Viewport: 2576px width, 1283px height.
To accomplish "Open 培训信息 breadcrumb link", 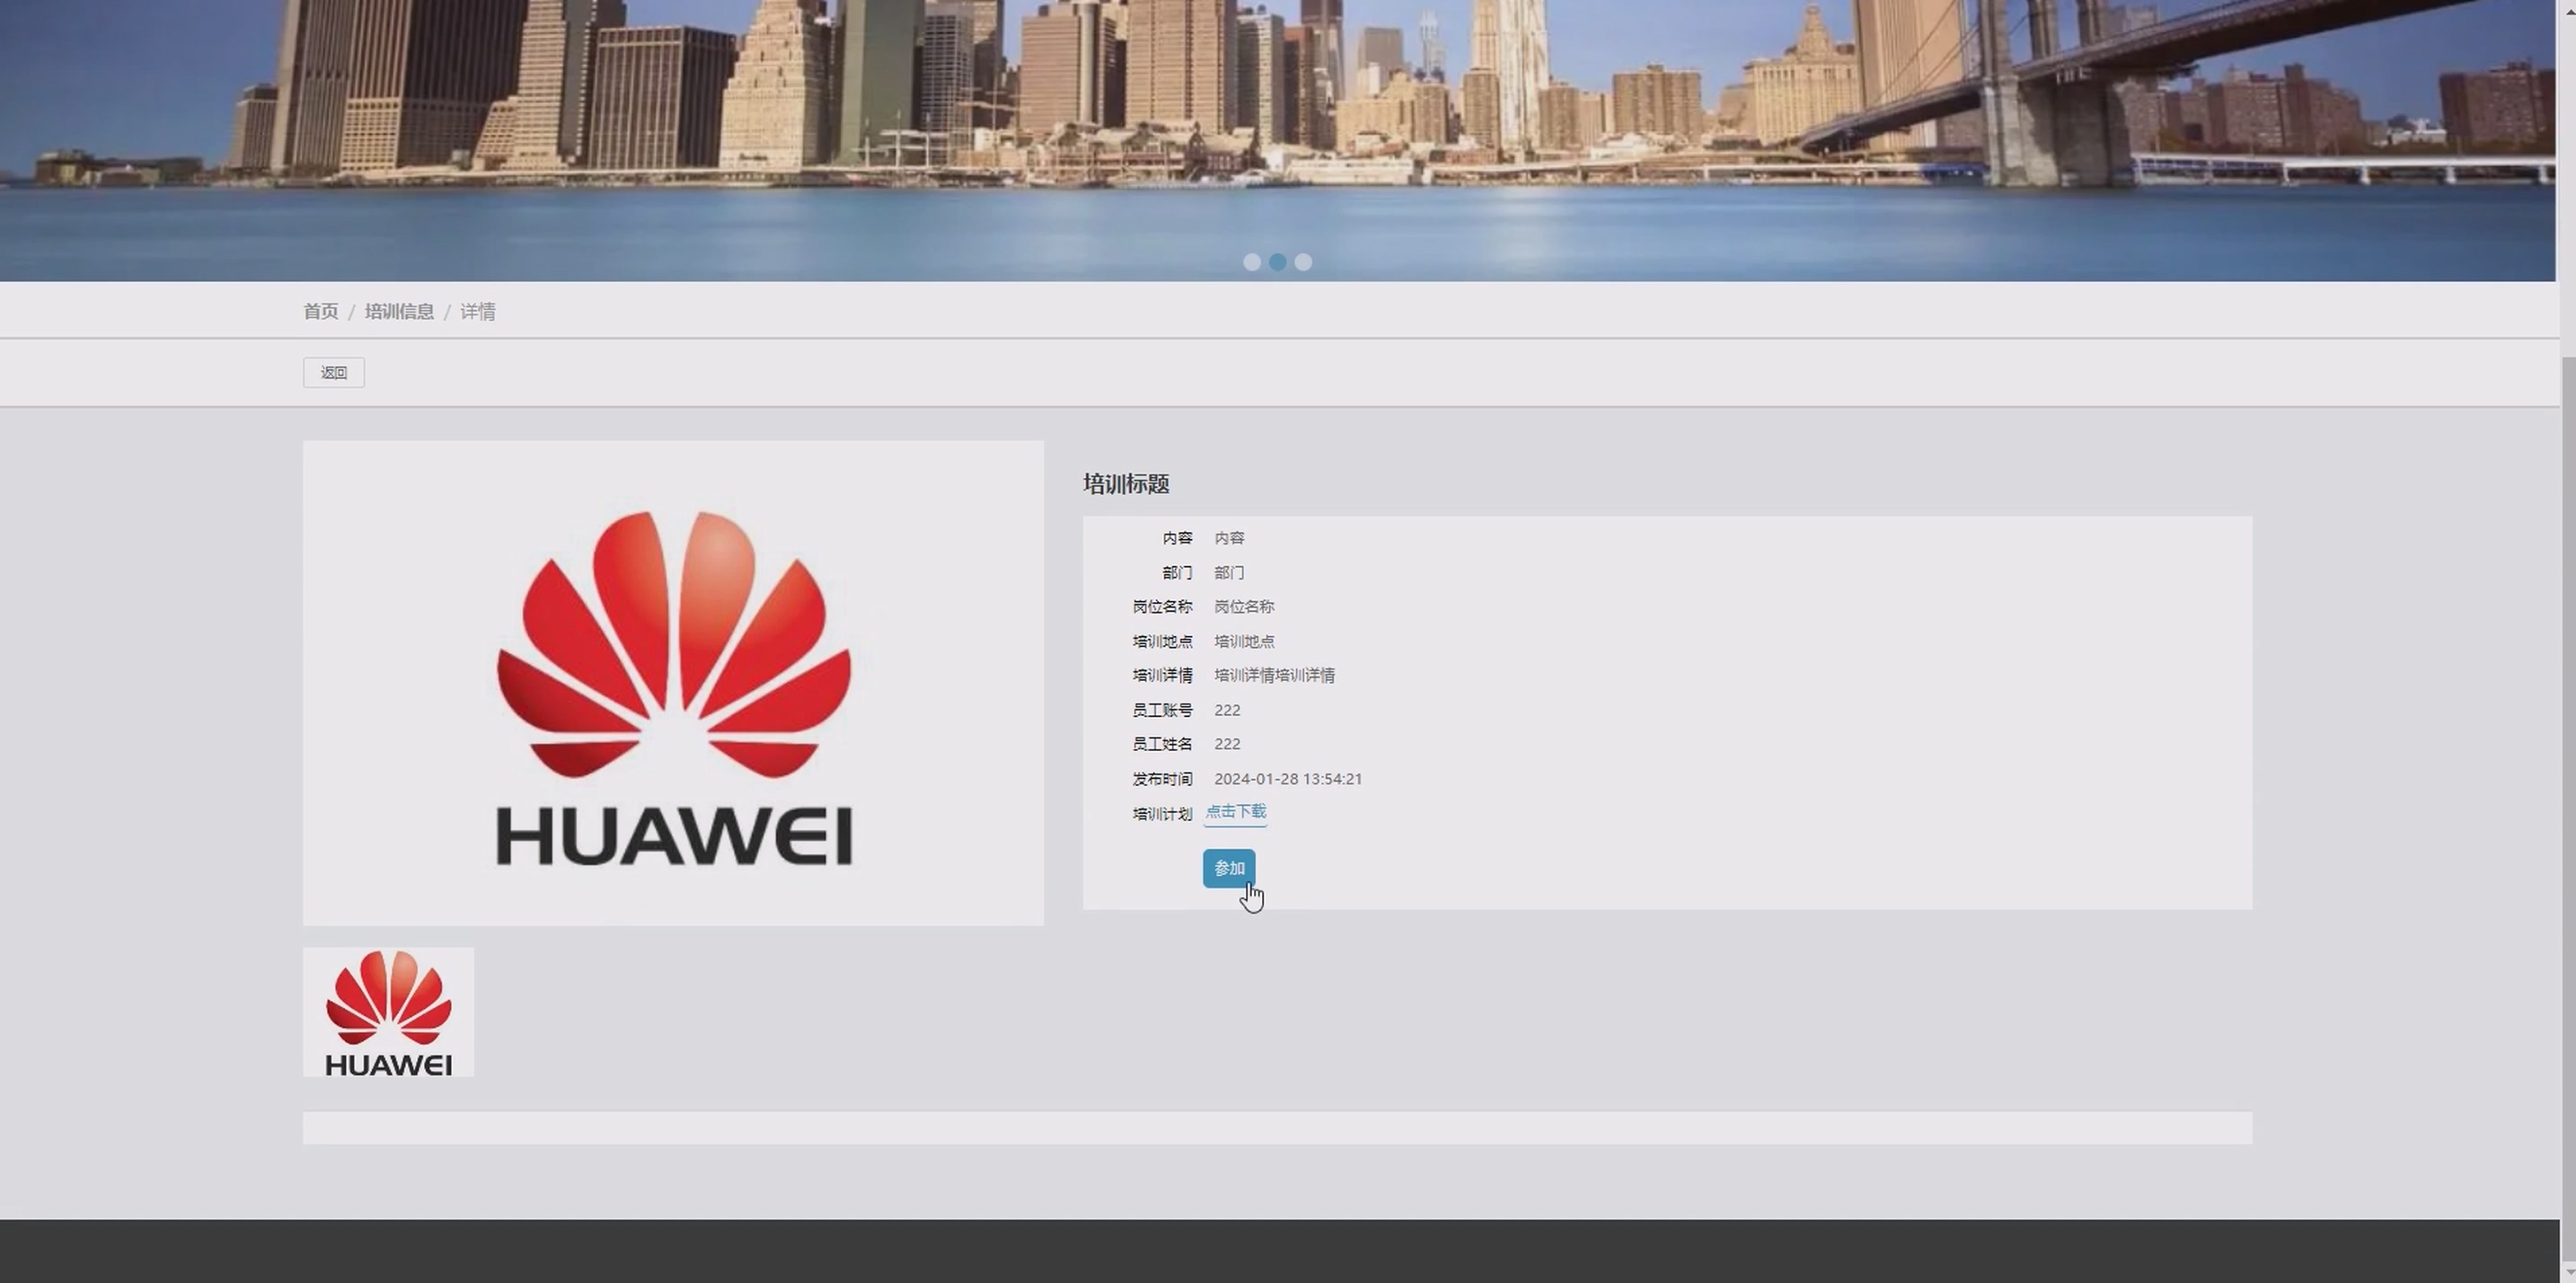I will click(399, 311).
